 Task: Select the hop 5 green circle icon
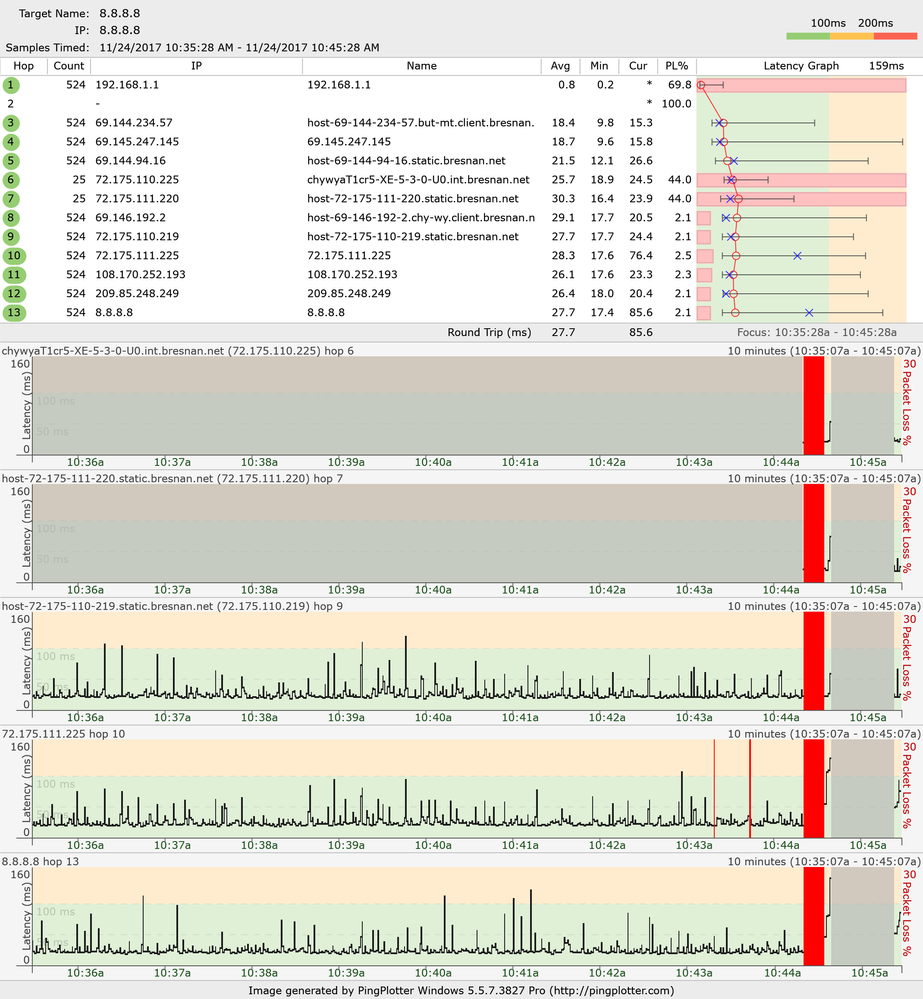tap(11, 161)
